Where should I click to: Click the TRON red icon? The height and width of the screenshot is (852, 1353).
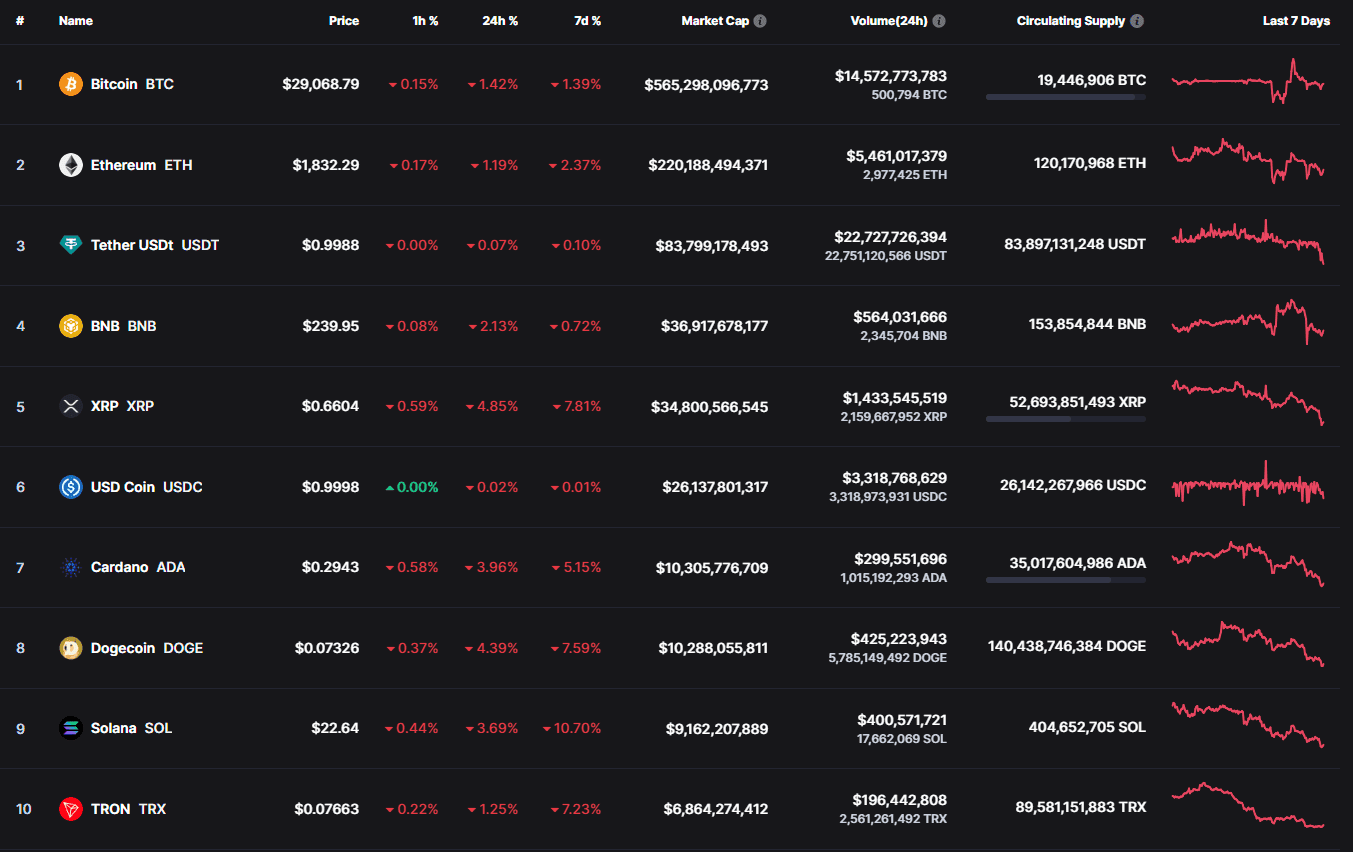[70, 809]
